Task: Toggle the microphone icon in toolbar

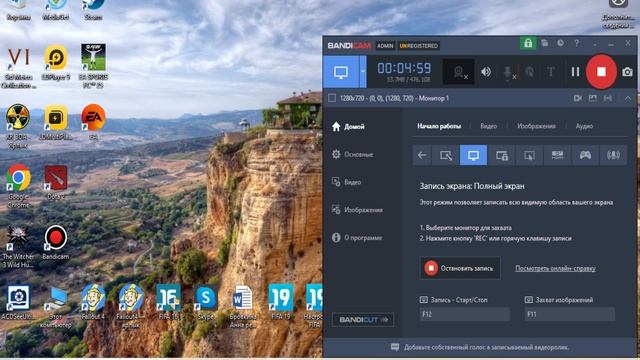Action: [x=509, y=72]
